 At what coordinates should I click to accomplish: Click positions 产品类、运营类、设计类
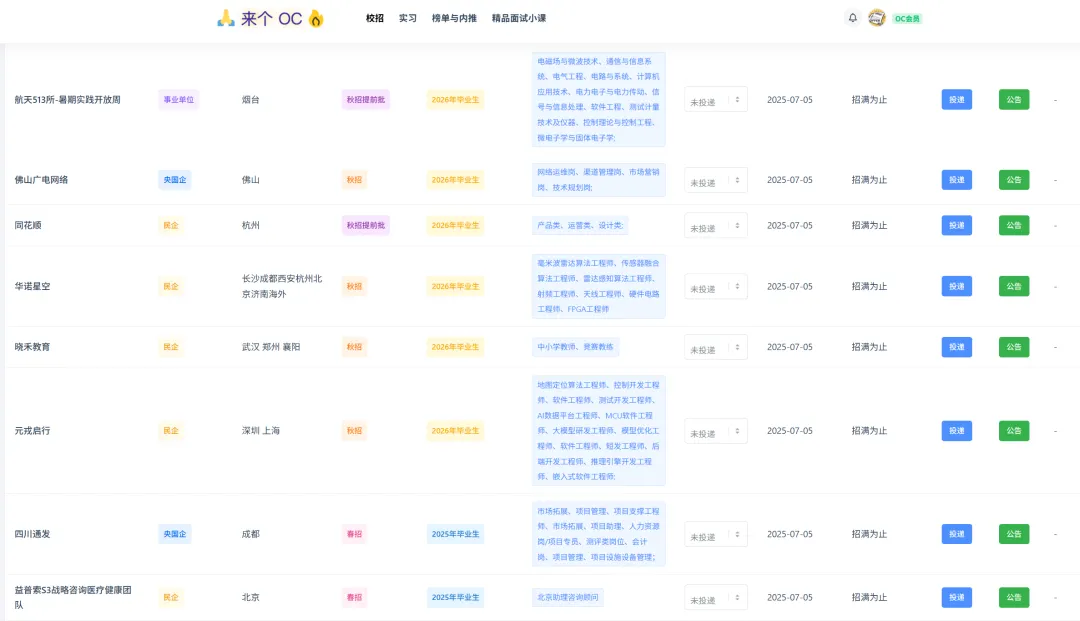[580, 225]
